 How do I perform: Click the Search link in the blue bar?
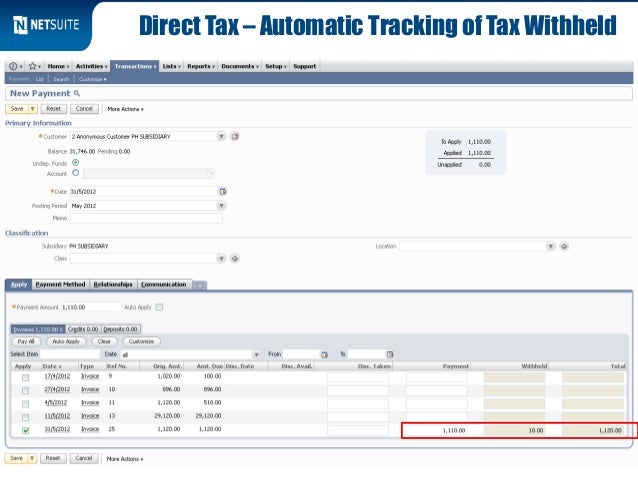(61, 79)
